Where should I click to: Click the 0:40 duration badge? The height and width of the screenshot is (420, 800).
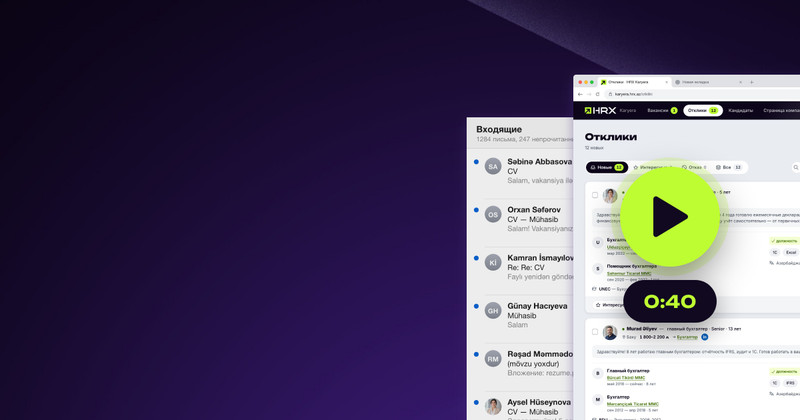click(670, 301)
